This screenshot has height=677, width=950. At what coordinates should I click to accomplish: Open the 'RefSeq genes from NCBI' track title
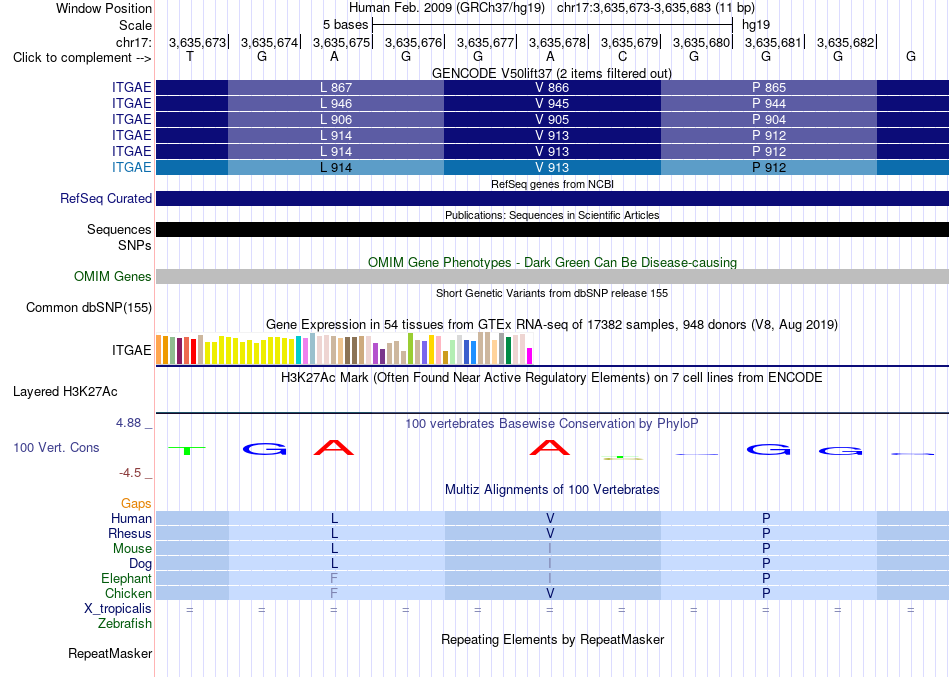[x=552, y=184]
